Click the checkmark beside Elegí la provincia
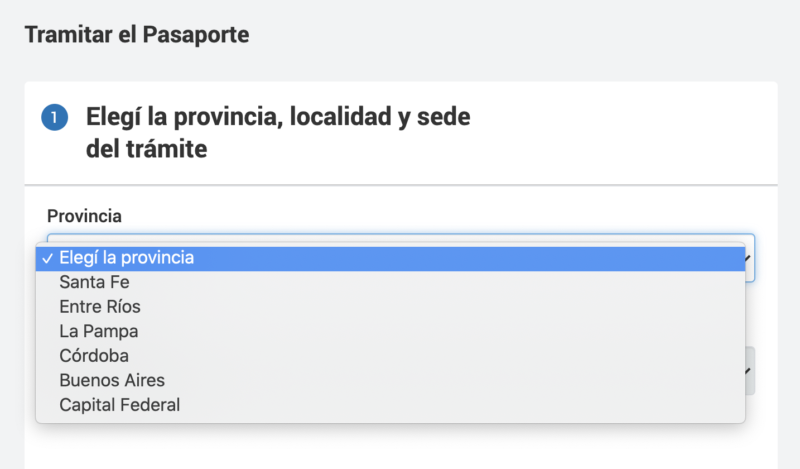This screenshot has height=469, width=800. point(47,259)
